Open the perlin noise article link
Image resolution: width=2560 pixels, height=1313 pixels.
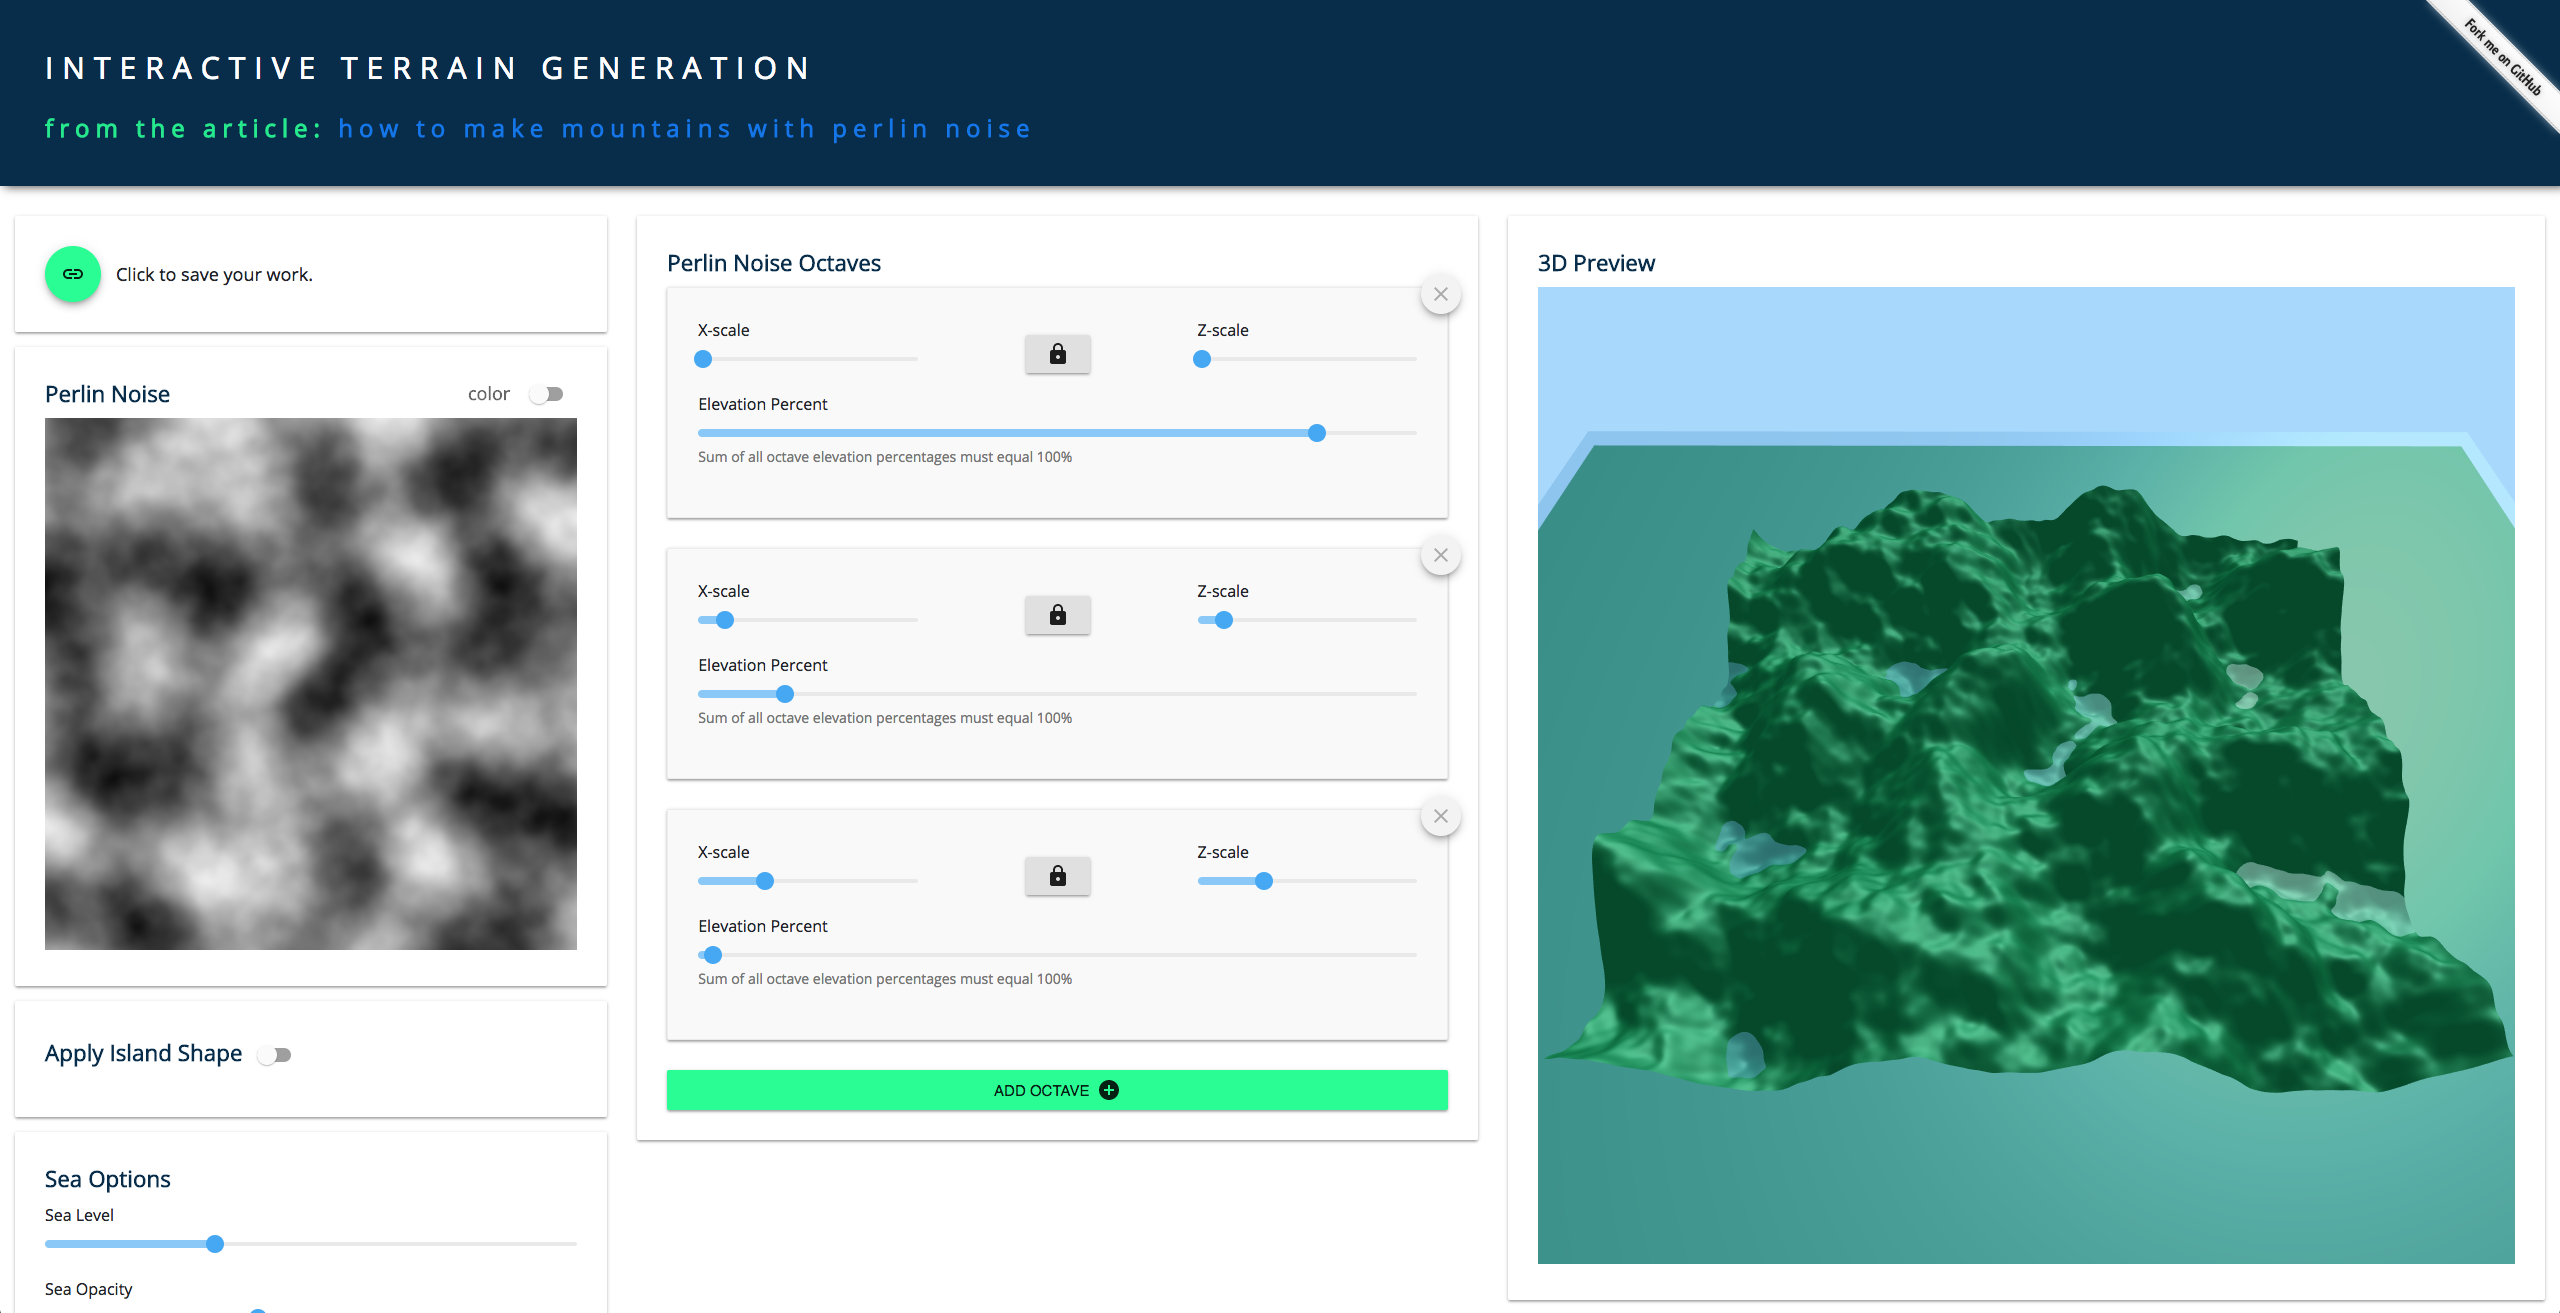684,129
